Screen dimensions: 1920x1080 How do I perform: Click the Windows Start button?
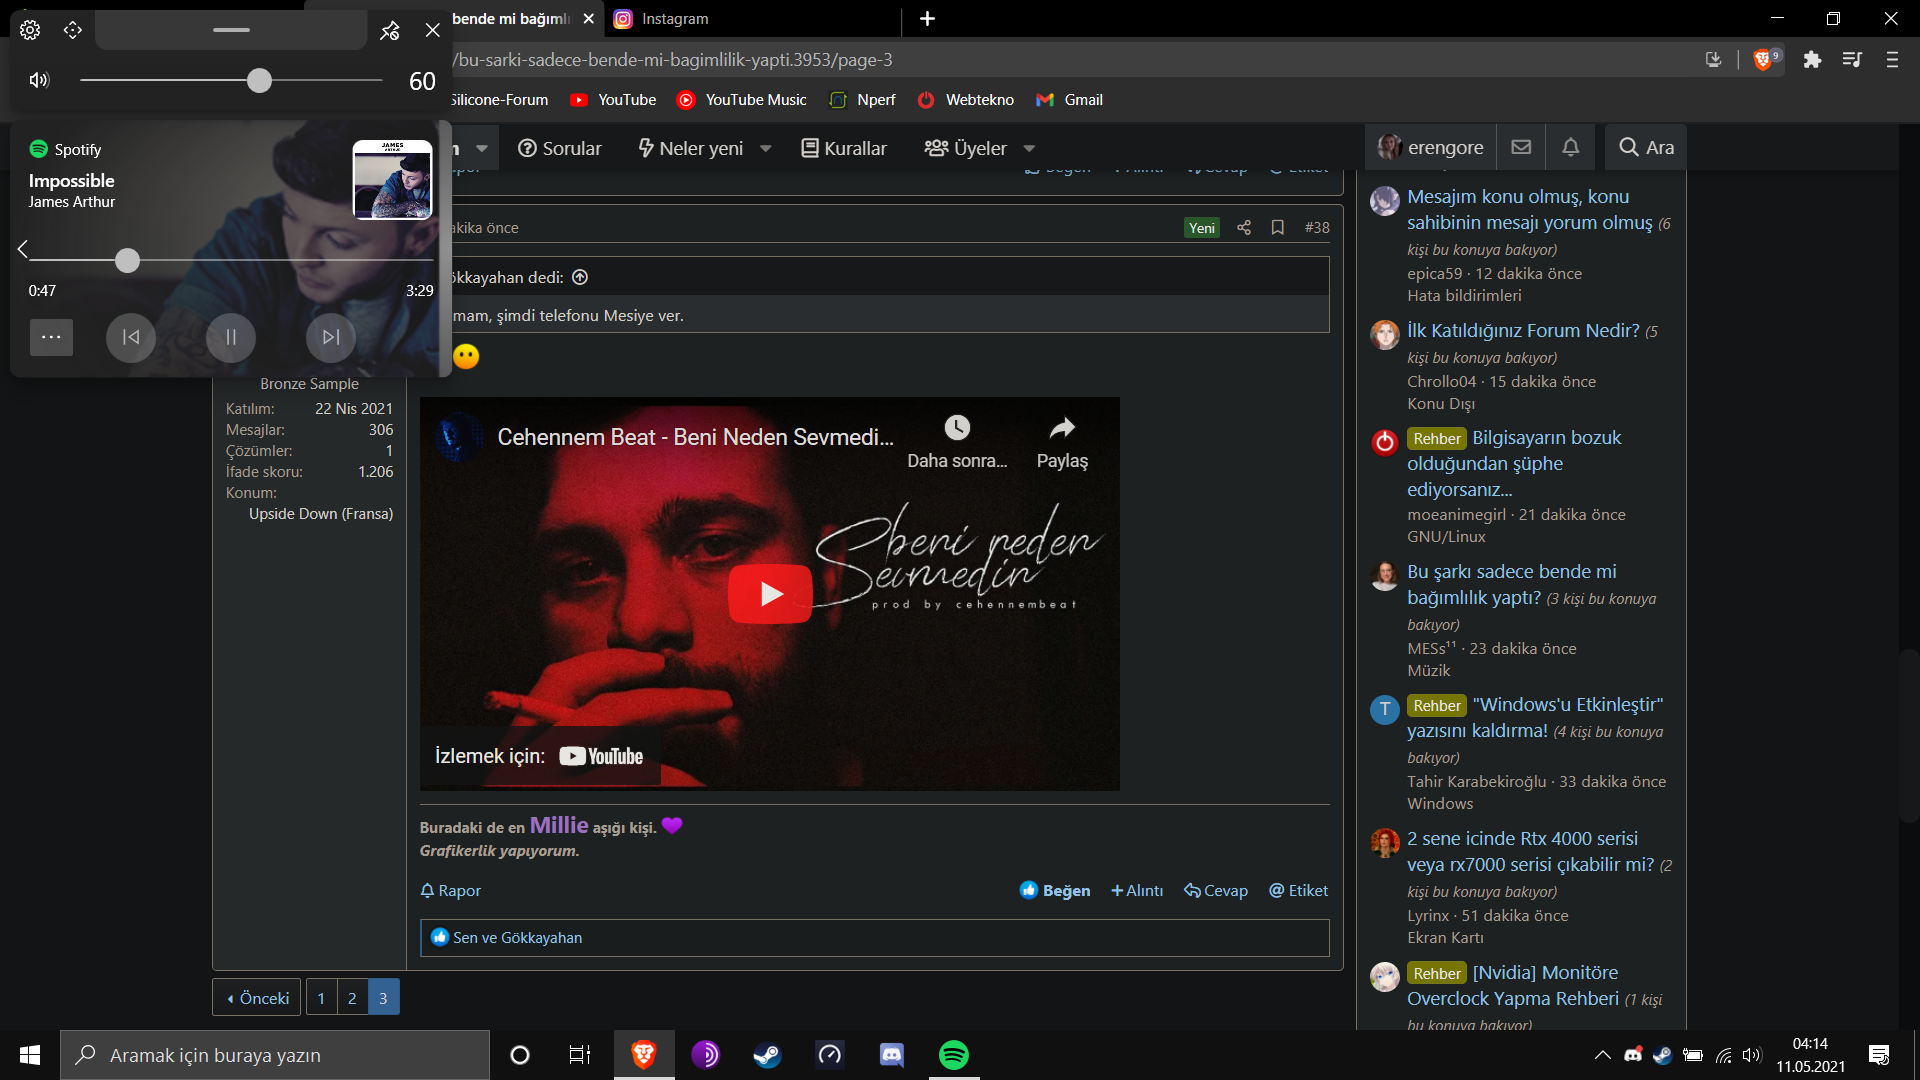pyautogui.click(x=30, y=1055)
